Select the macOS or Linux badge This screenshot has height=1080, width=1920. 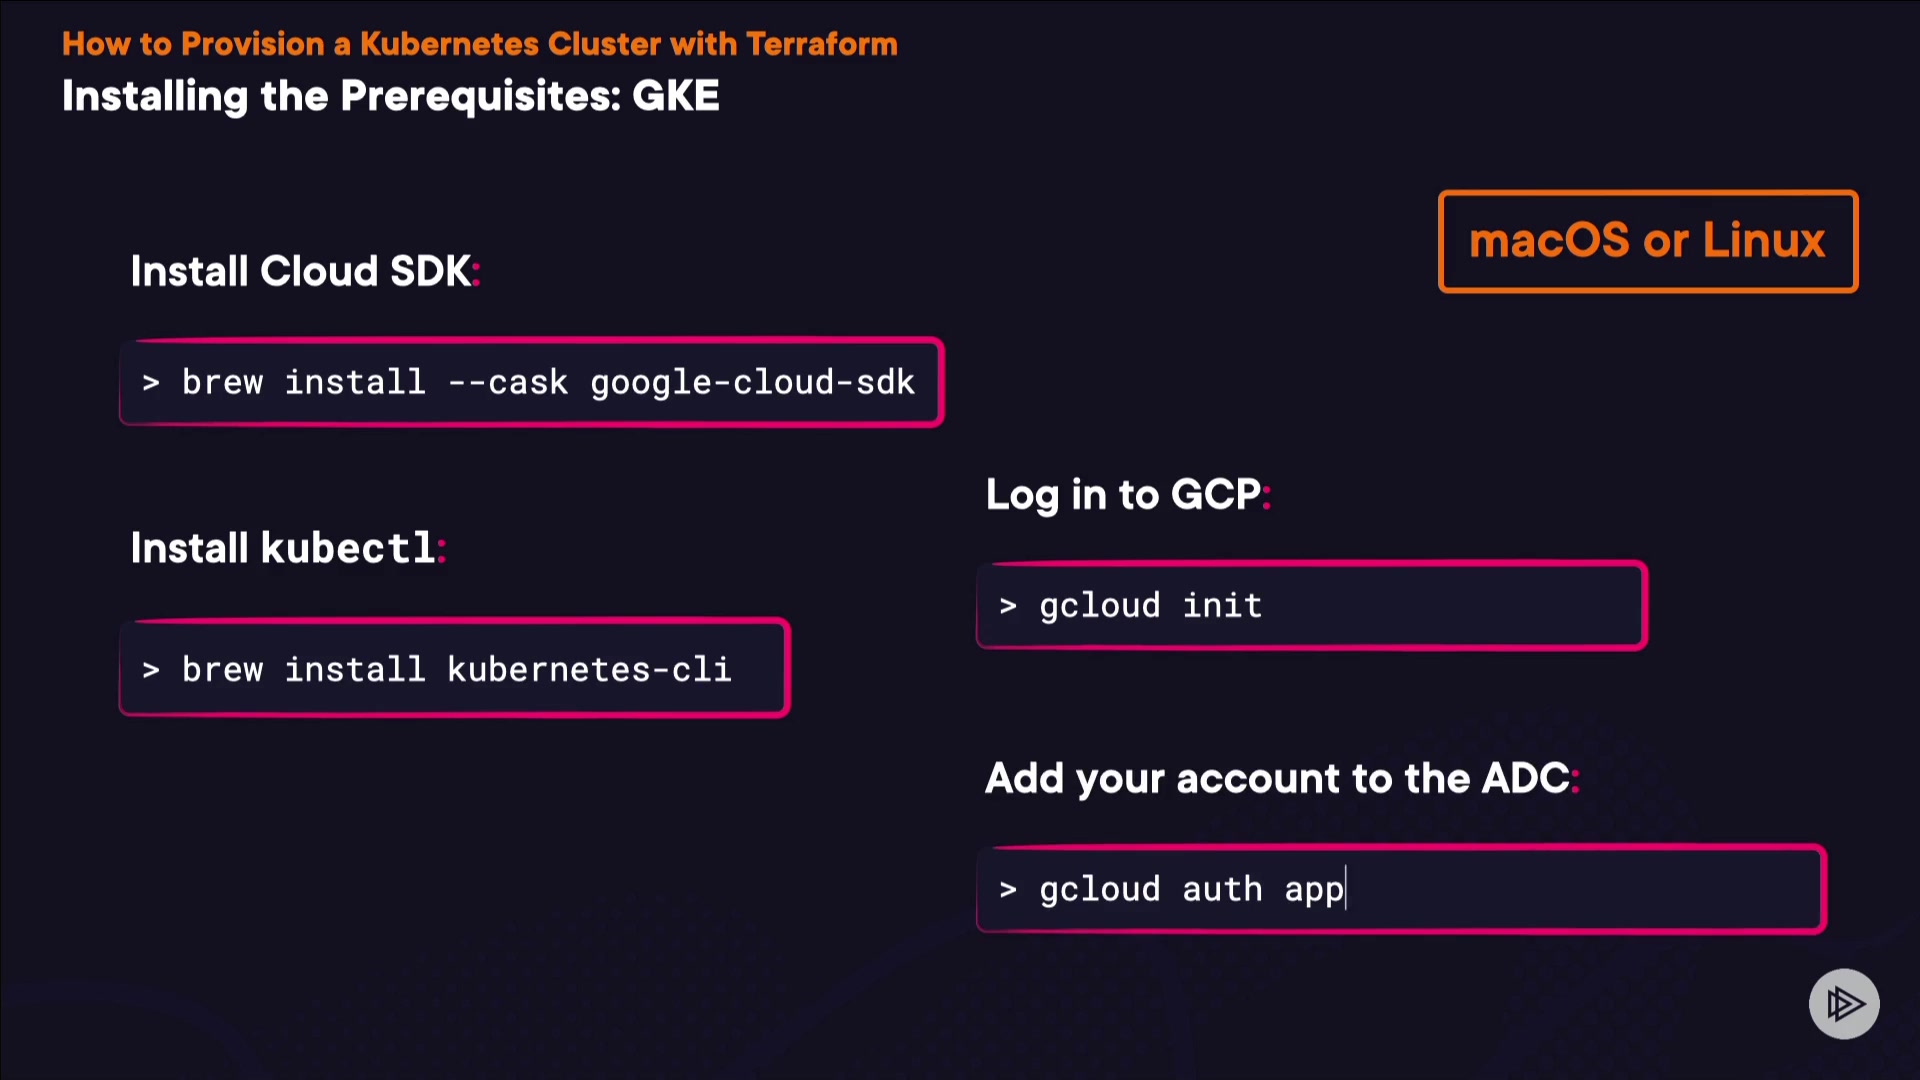tap(1647, 241)
